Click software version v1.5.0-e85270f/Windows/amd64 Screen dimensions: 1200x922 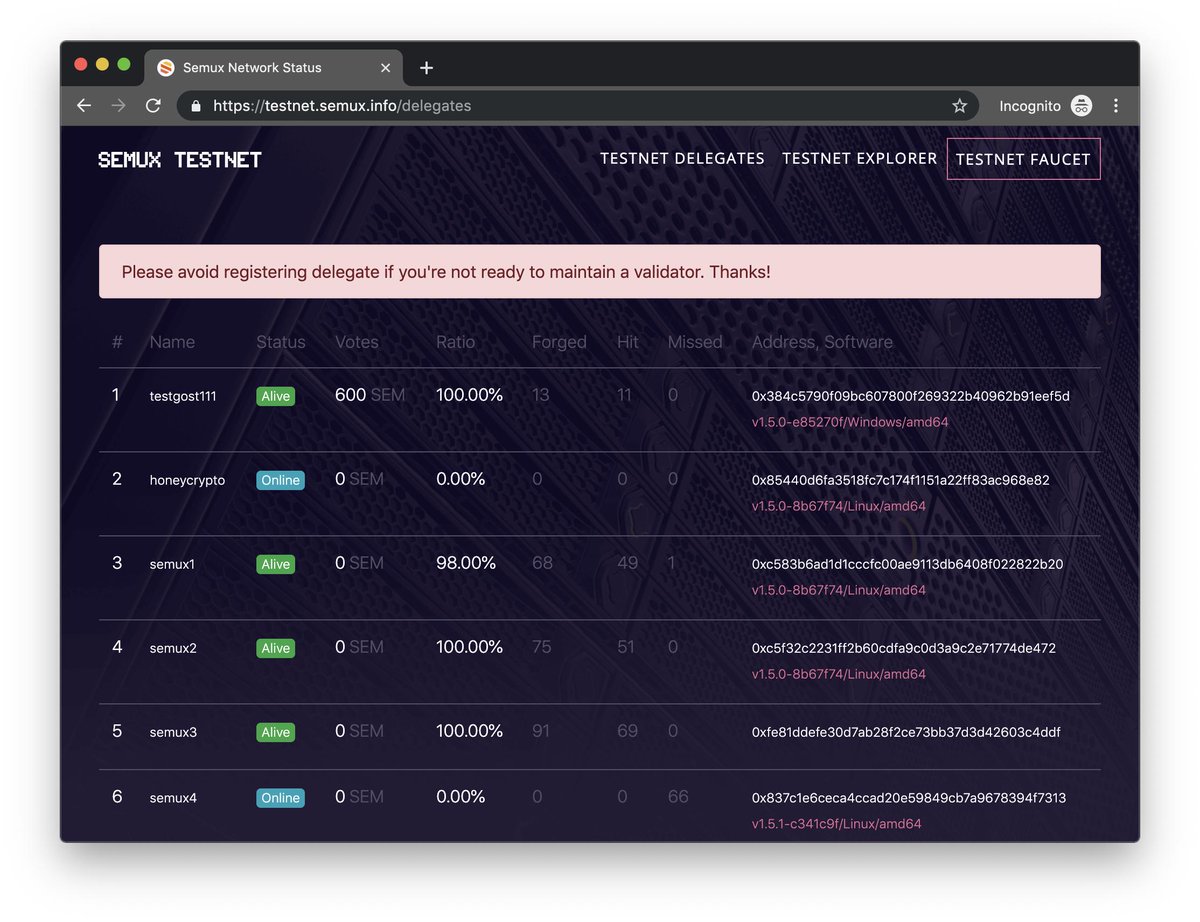click(850, 422)
